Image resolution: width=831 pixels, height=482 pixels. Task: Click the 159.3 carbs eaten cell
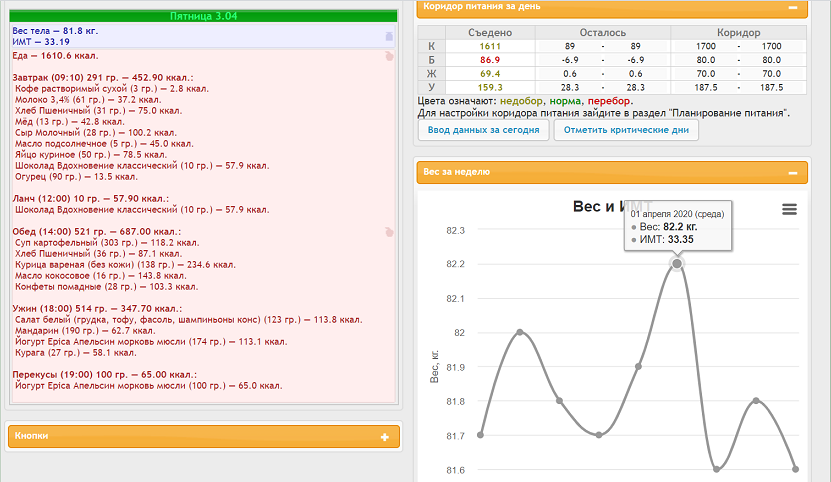tap(490, 88)
